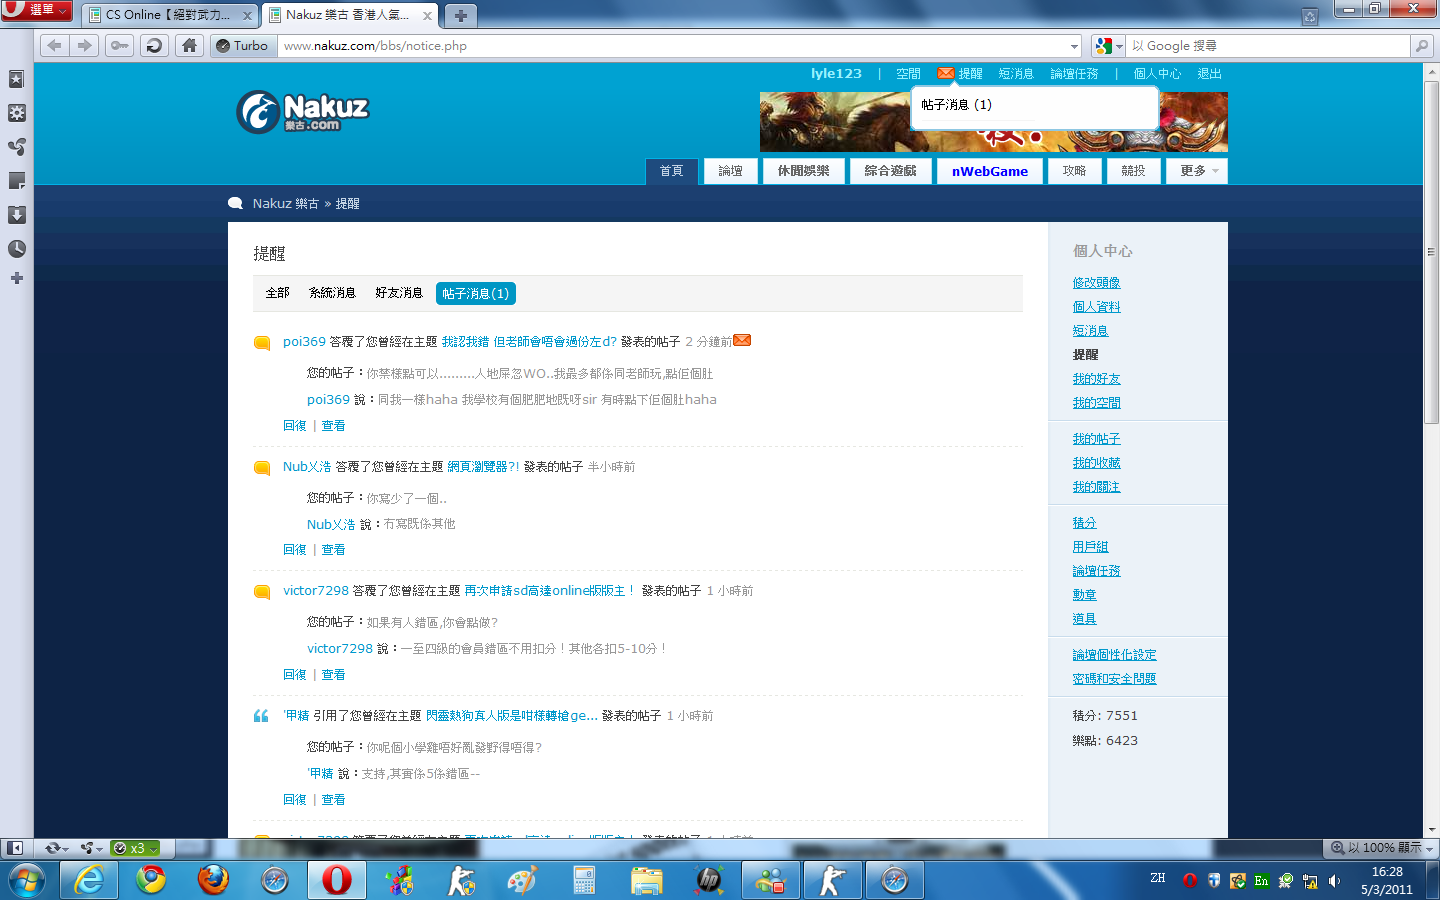Expand the address bar URL dropdown arrow

1074,46
